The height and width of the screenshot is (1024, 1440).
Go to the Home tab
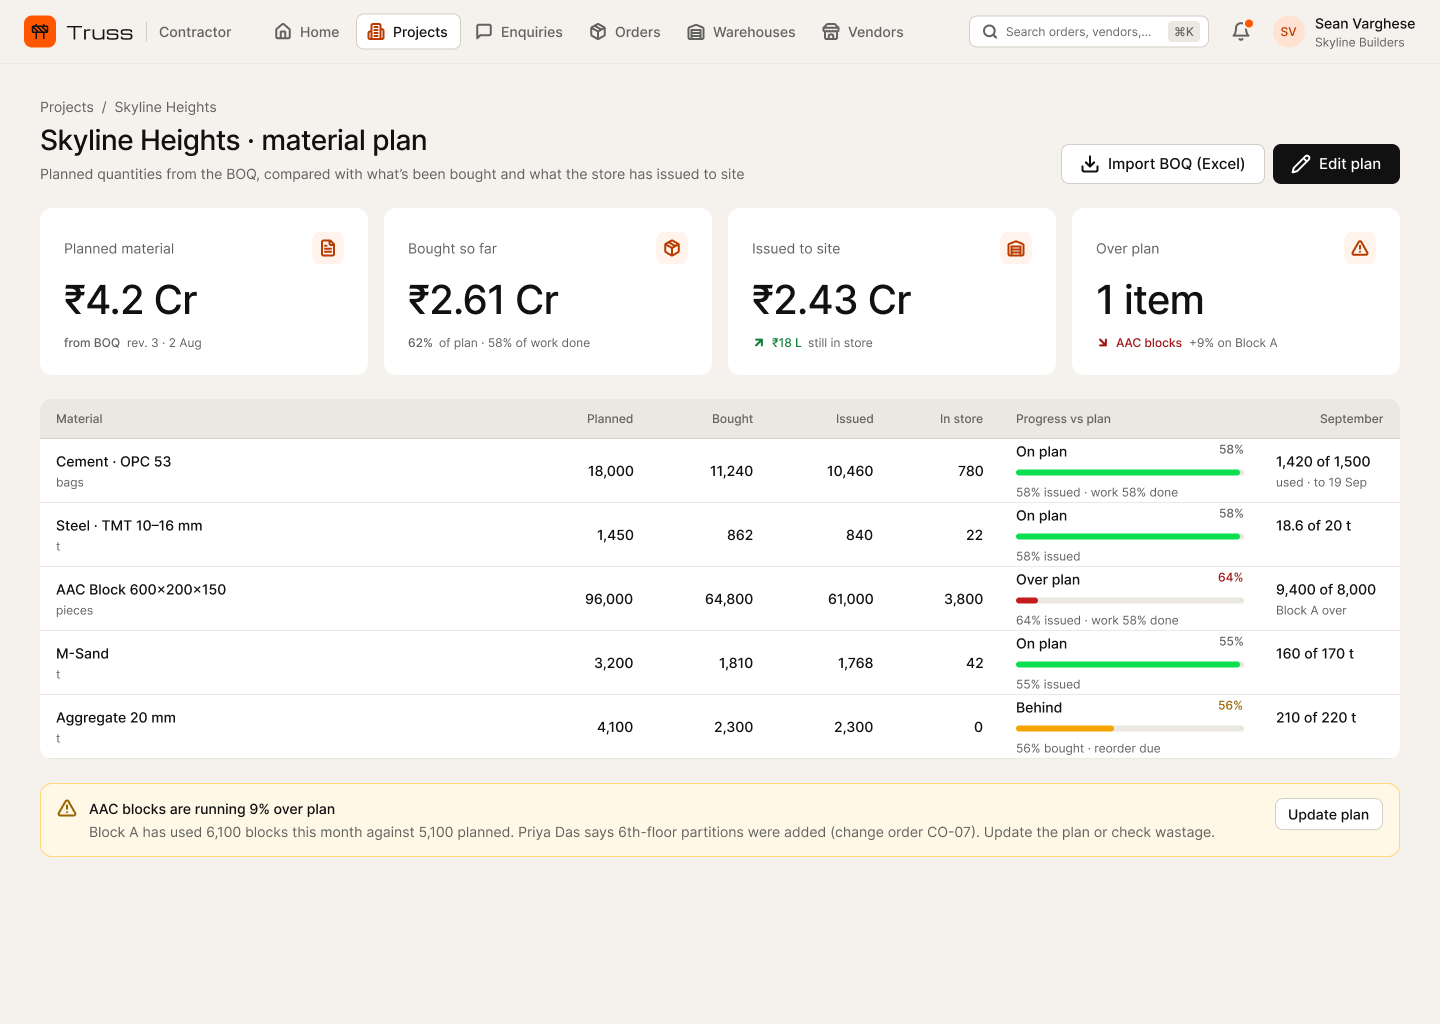pos(307,32)
